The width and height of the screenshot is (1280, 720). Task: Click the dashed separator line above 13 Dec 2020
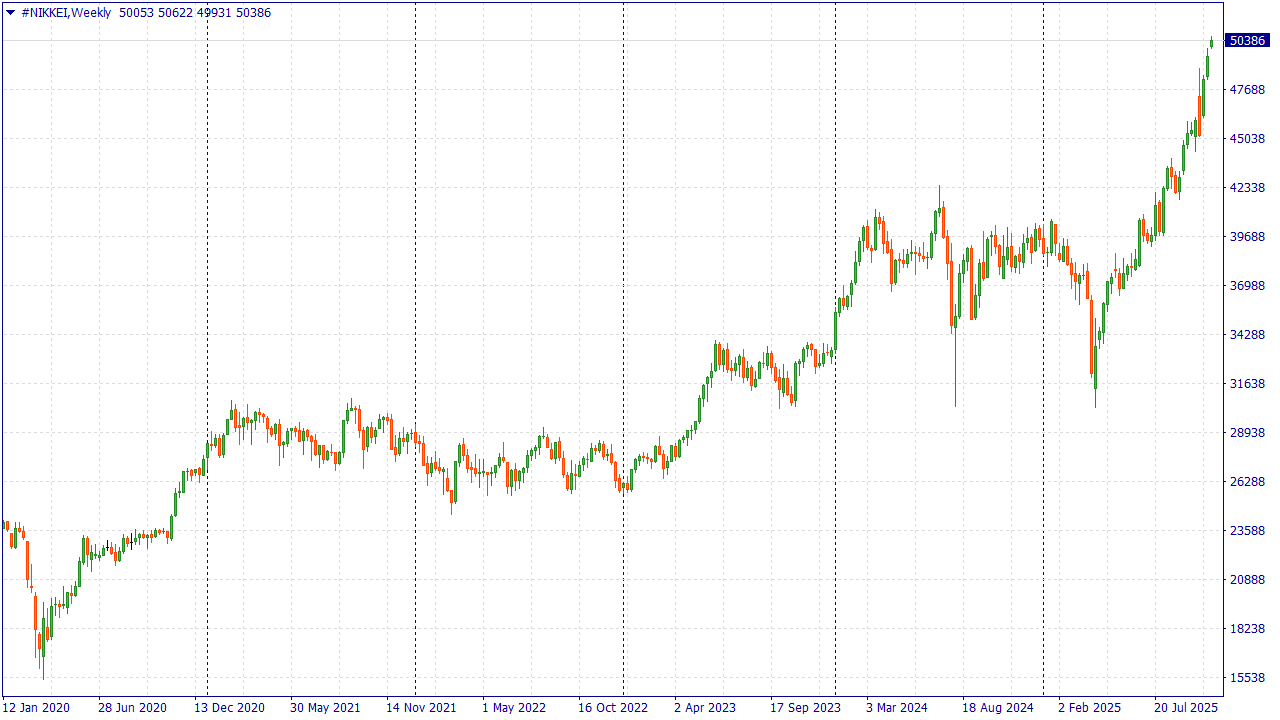click(207, 300)
